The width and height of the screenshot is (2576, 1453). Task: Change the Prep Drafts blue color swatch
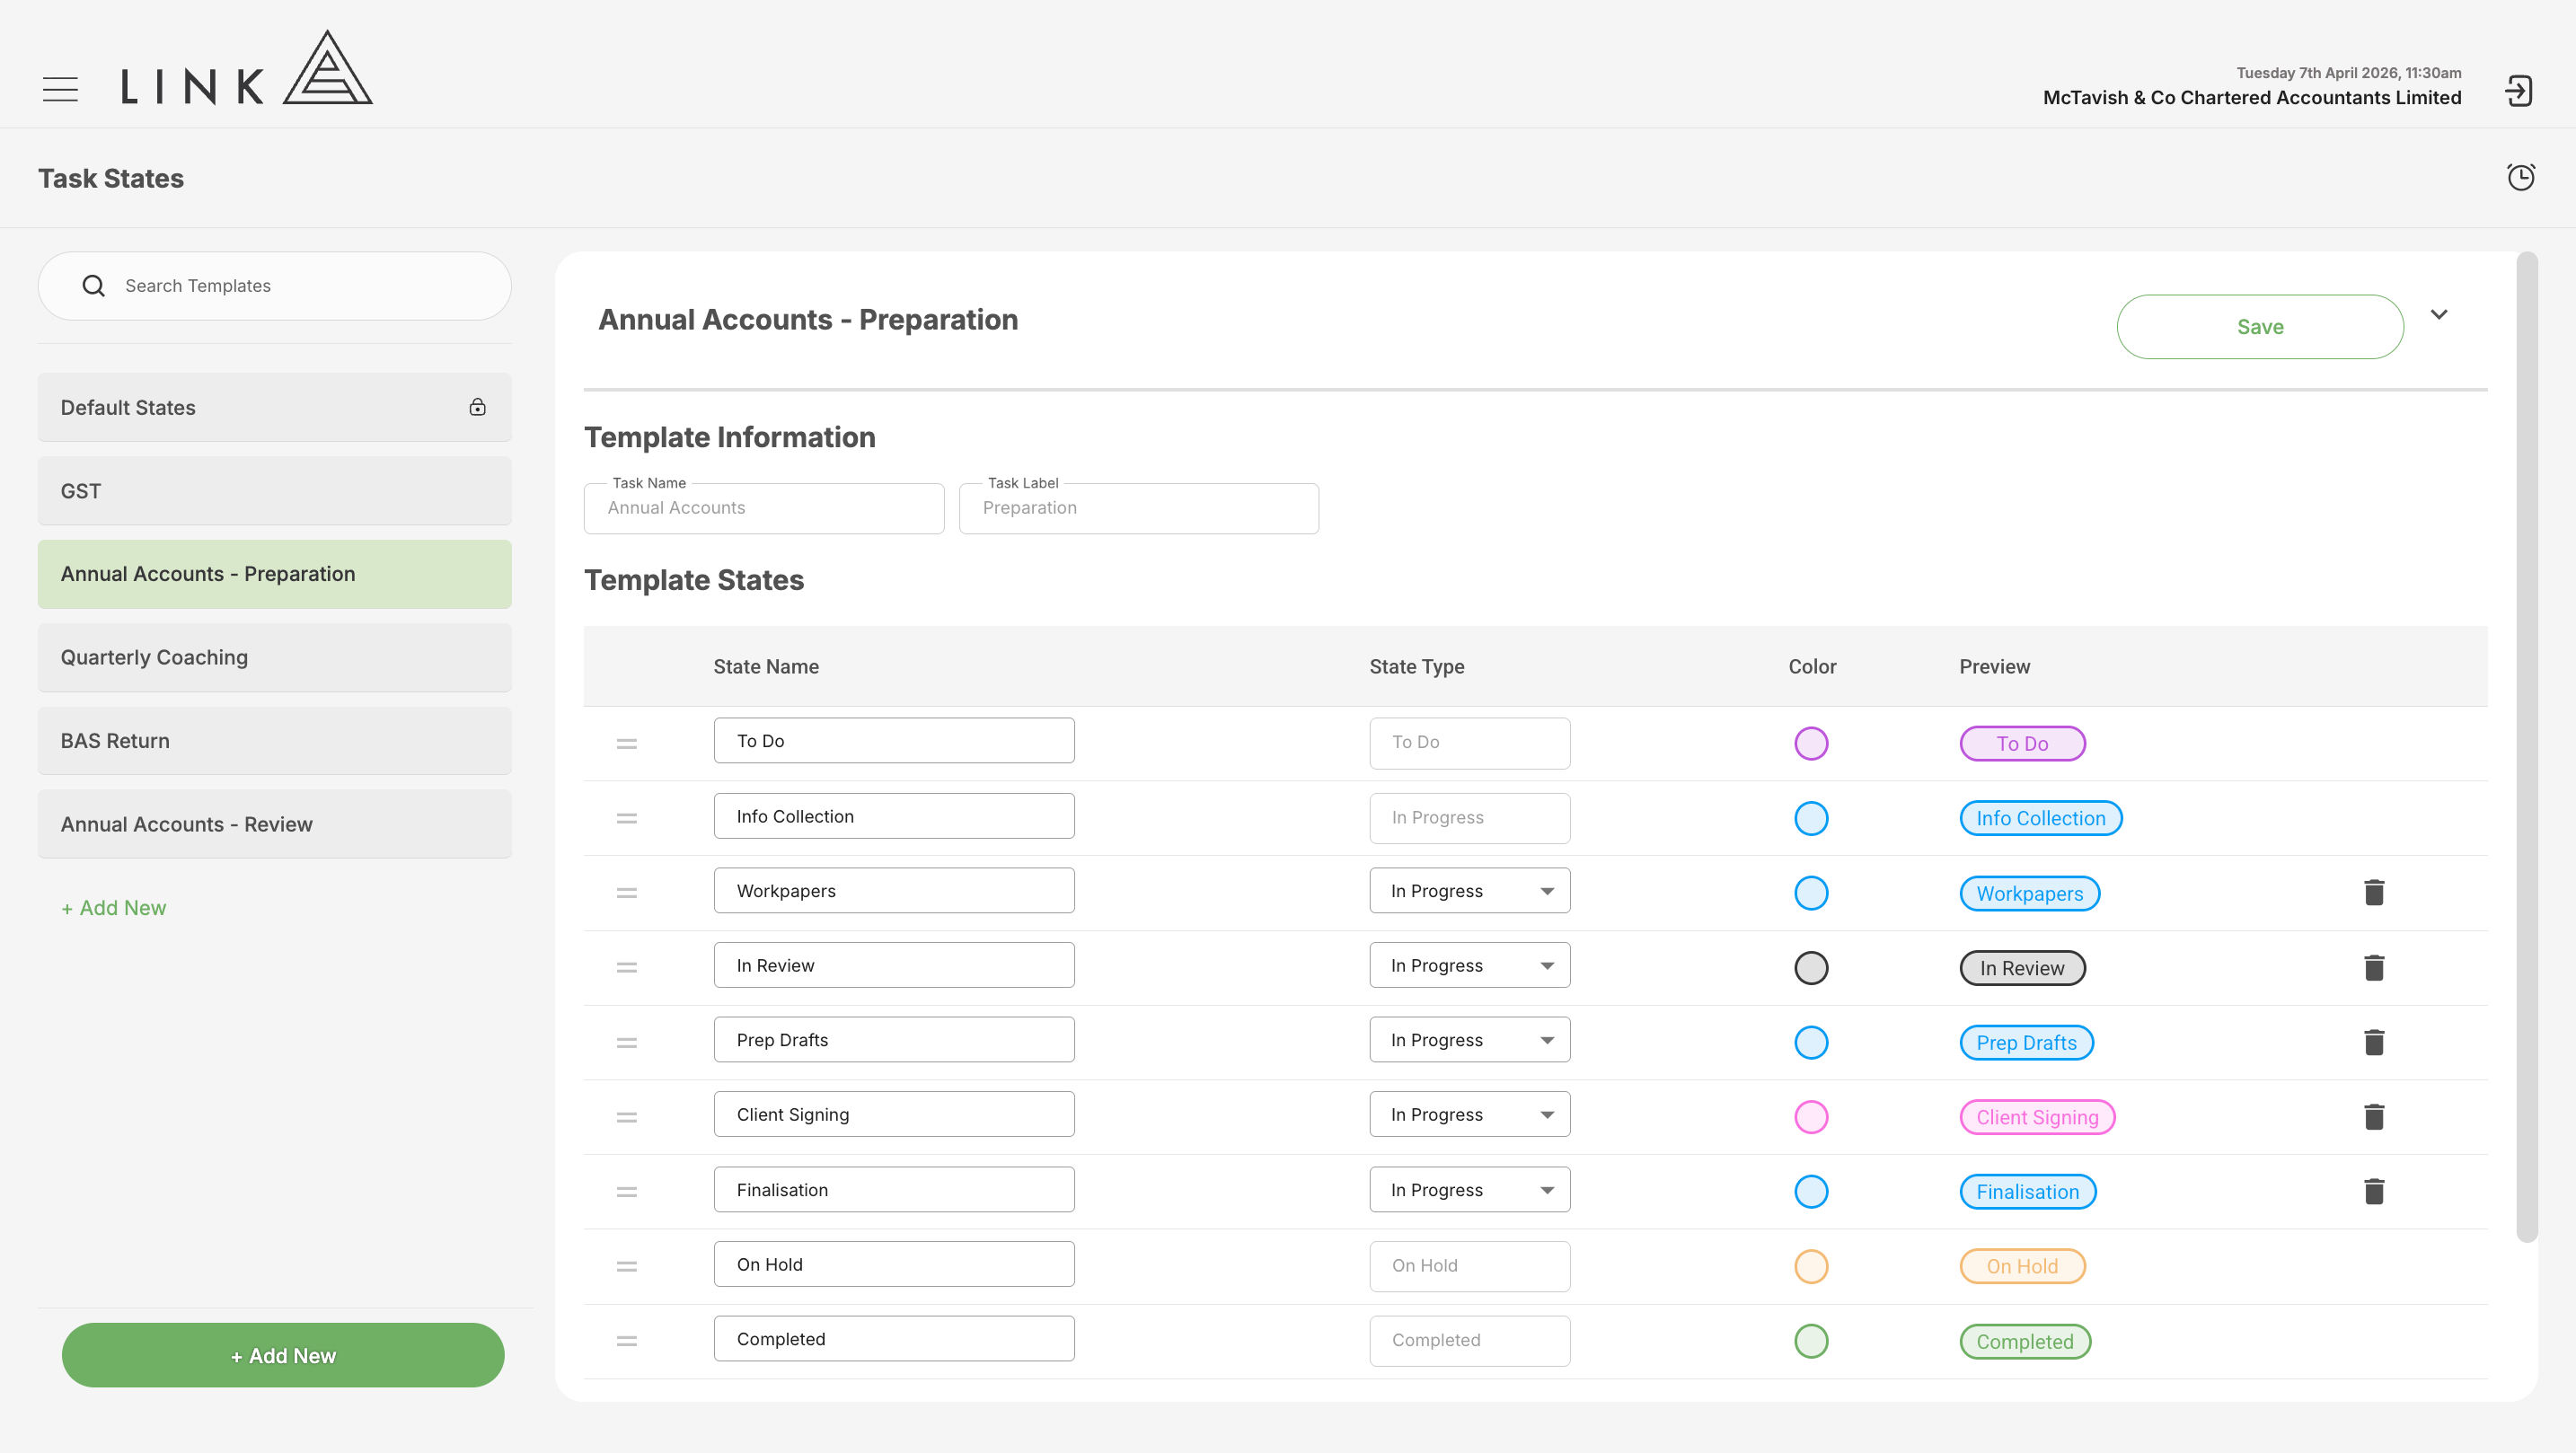tap(1810, 1042)
